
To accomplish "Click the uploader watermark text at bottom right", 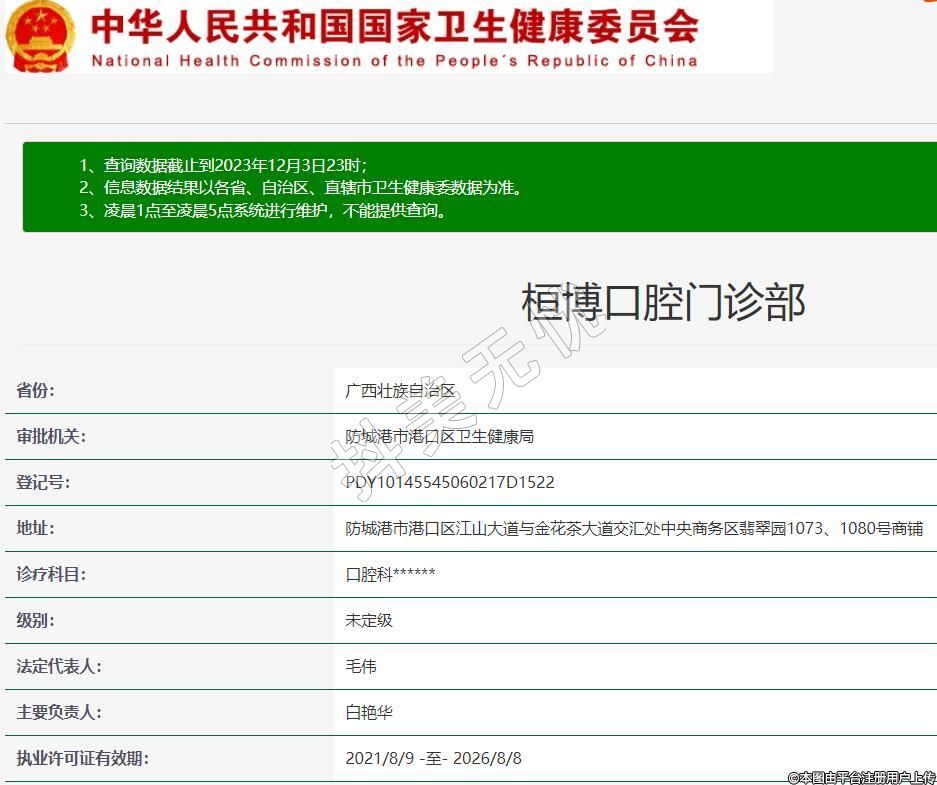I will (861, 776).
